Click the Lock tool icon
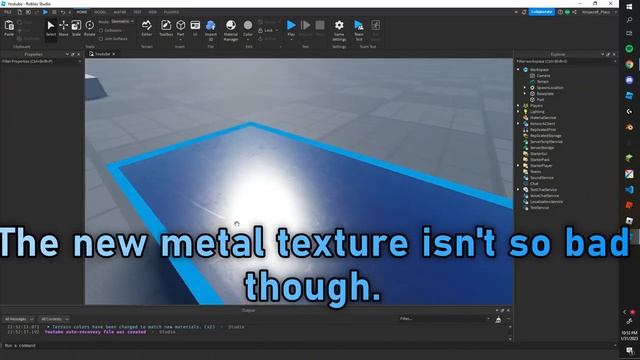640x360 pixels. 260,31
